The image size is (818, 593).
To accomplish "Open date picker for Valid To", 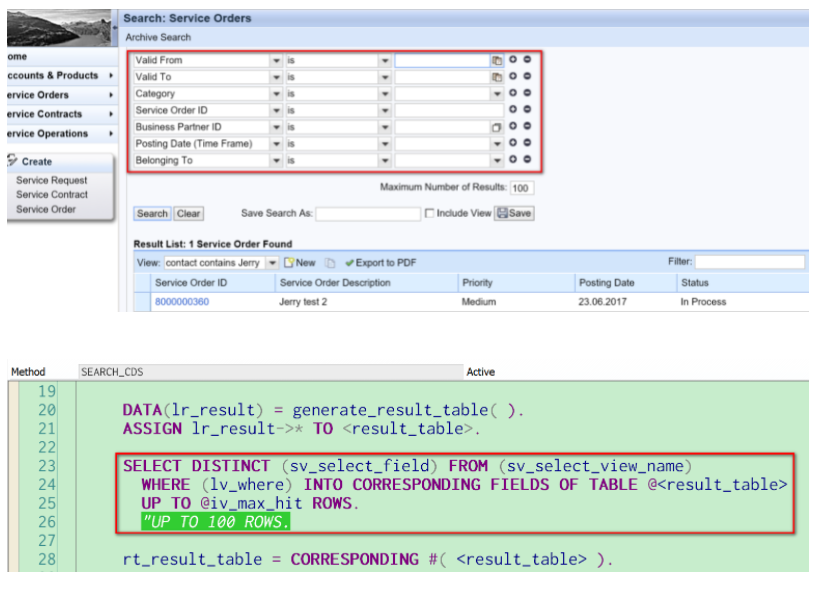I will [497, 77].
